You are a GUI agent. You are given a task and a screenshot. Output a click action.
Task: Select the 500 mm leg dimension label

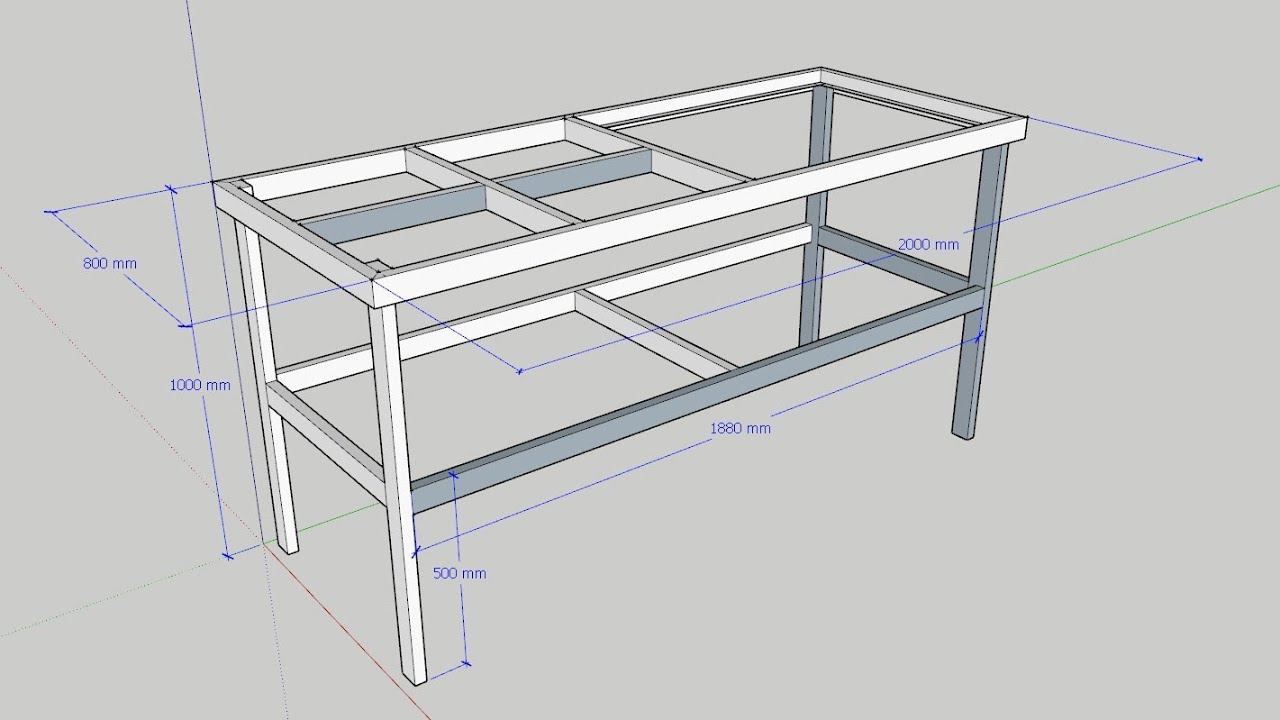pos(459,573)
